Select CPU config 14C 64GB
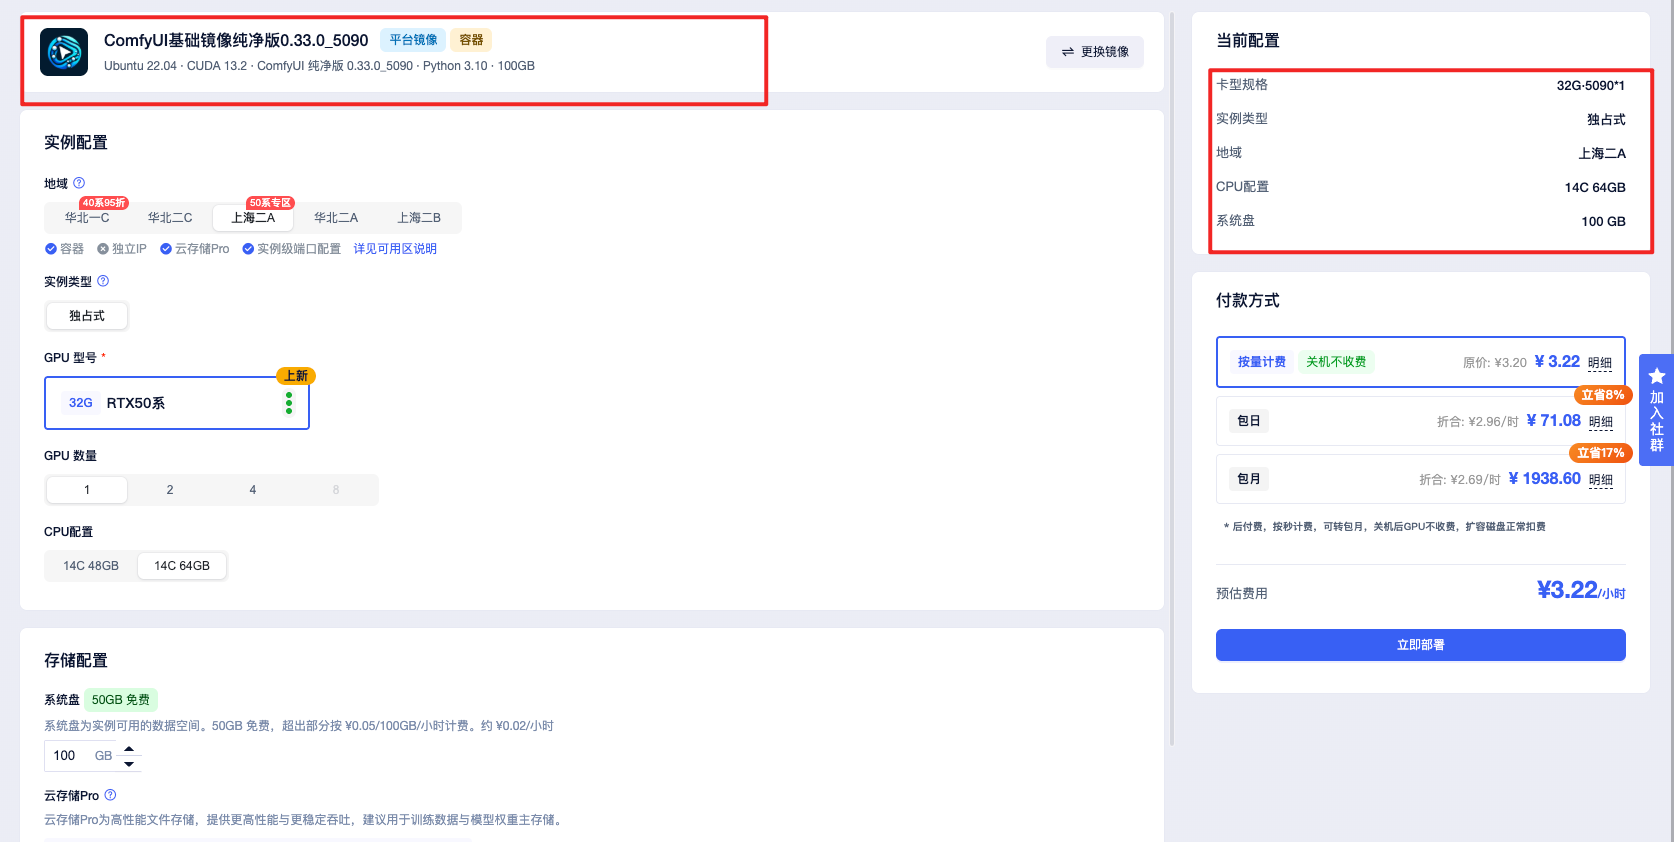 pyautogui.click(x=182, y=566)
